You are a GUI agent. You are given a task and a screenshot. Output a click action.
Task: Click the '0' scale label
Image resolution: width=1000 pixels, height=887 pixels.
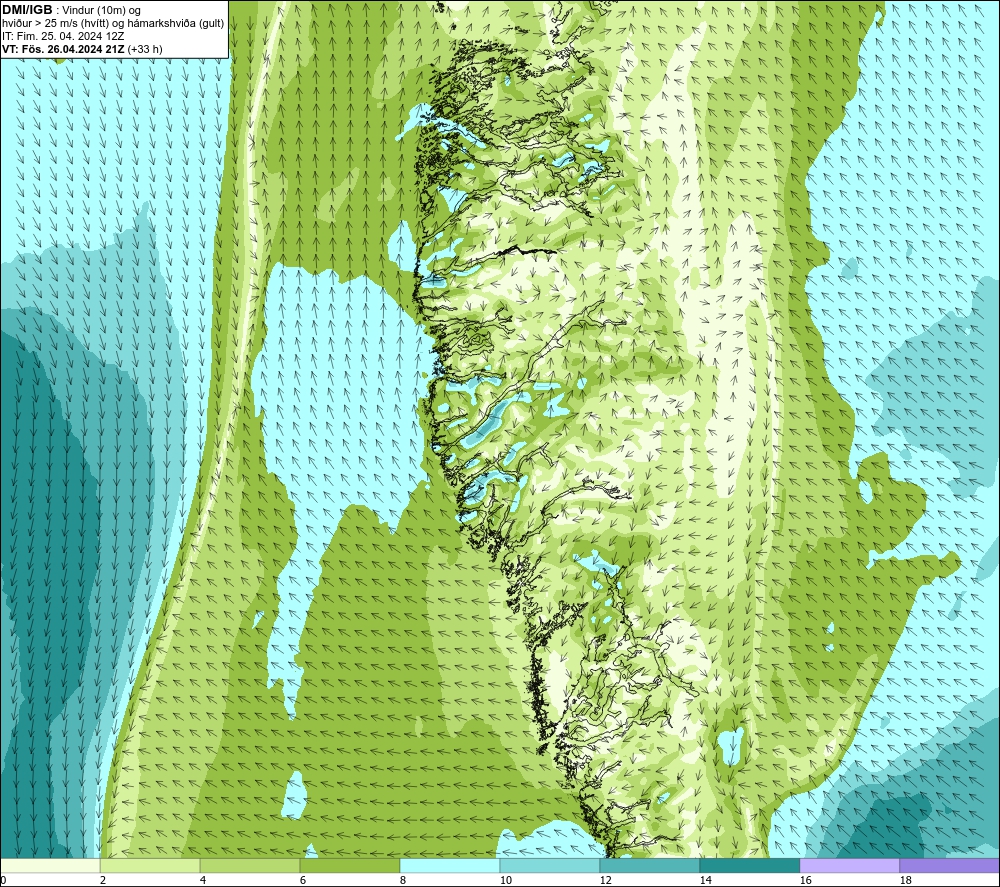(3, 880)
